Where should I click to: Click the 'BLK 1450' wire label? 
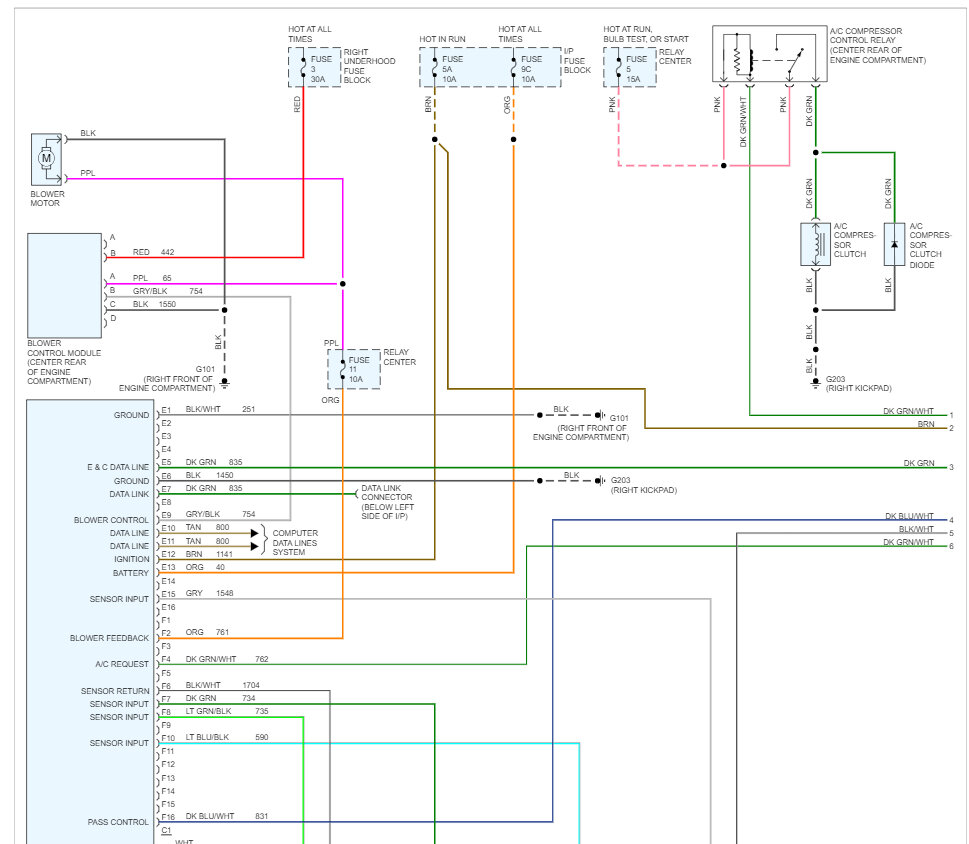[209, 475]
